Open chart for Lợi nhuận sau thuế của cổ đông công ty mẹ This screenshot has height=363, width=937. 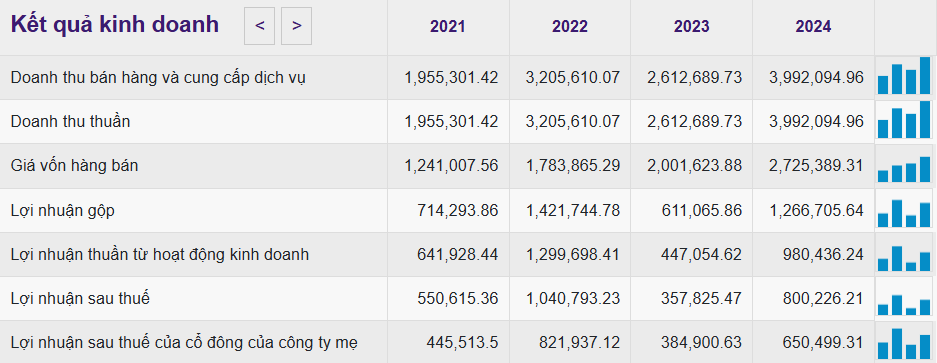click(x=904, y=343)
